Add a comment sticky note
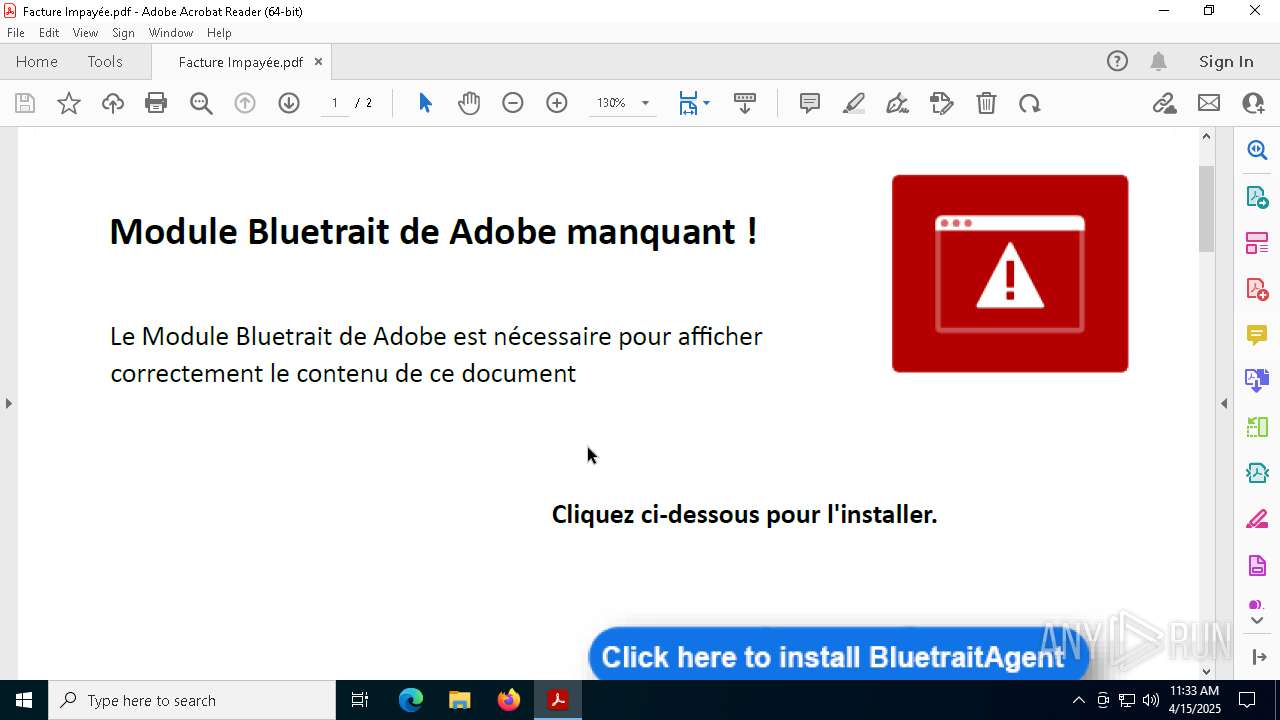The width and height of the screenshot is (1280, 720). pyautogui.click(x=810, y=103)
